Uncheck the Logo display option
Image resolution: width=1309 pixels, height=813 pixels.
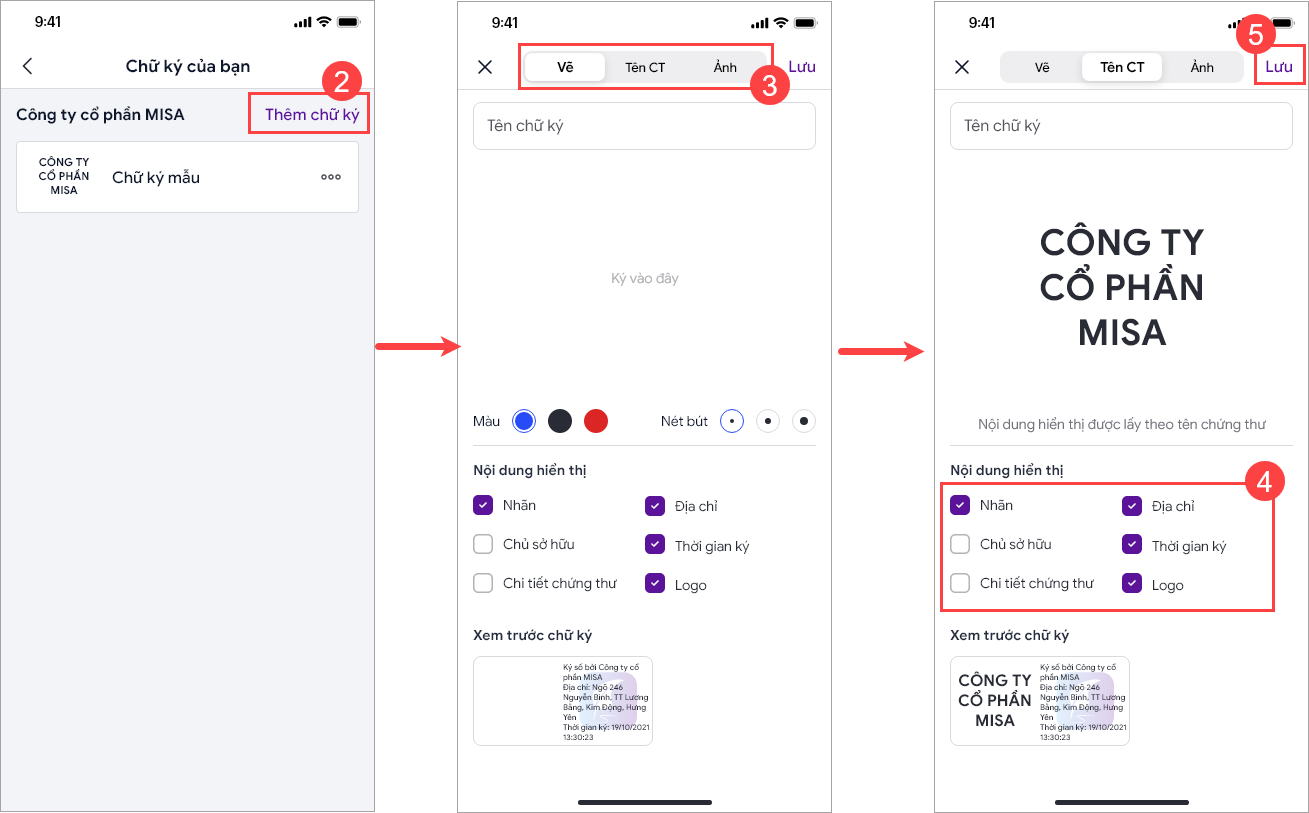click(1132, 583)
